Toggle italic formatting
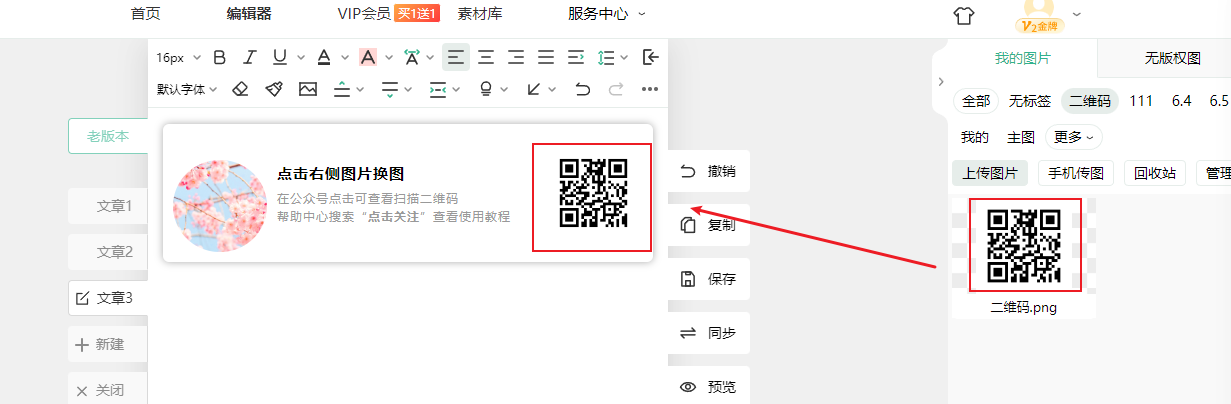This screenshot has height=404, width=1231. (250, 57)
